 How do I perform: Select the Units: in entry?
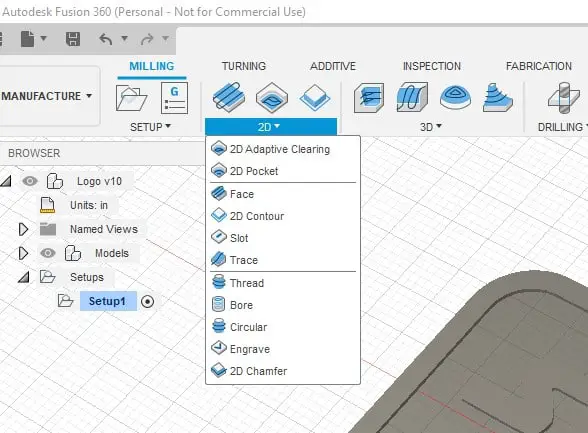(x=89, y=205)
